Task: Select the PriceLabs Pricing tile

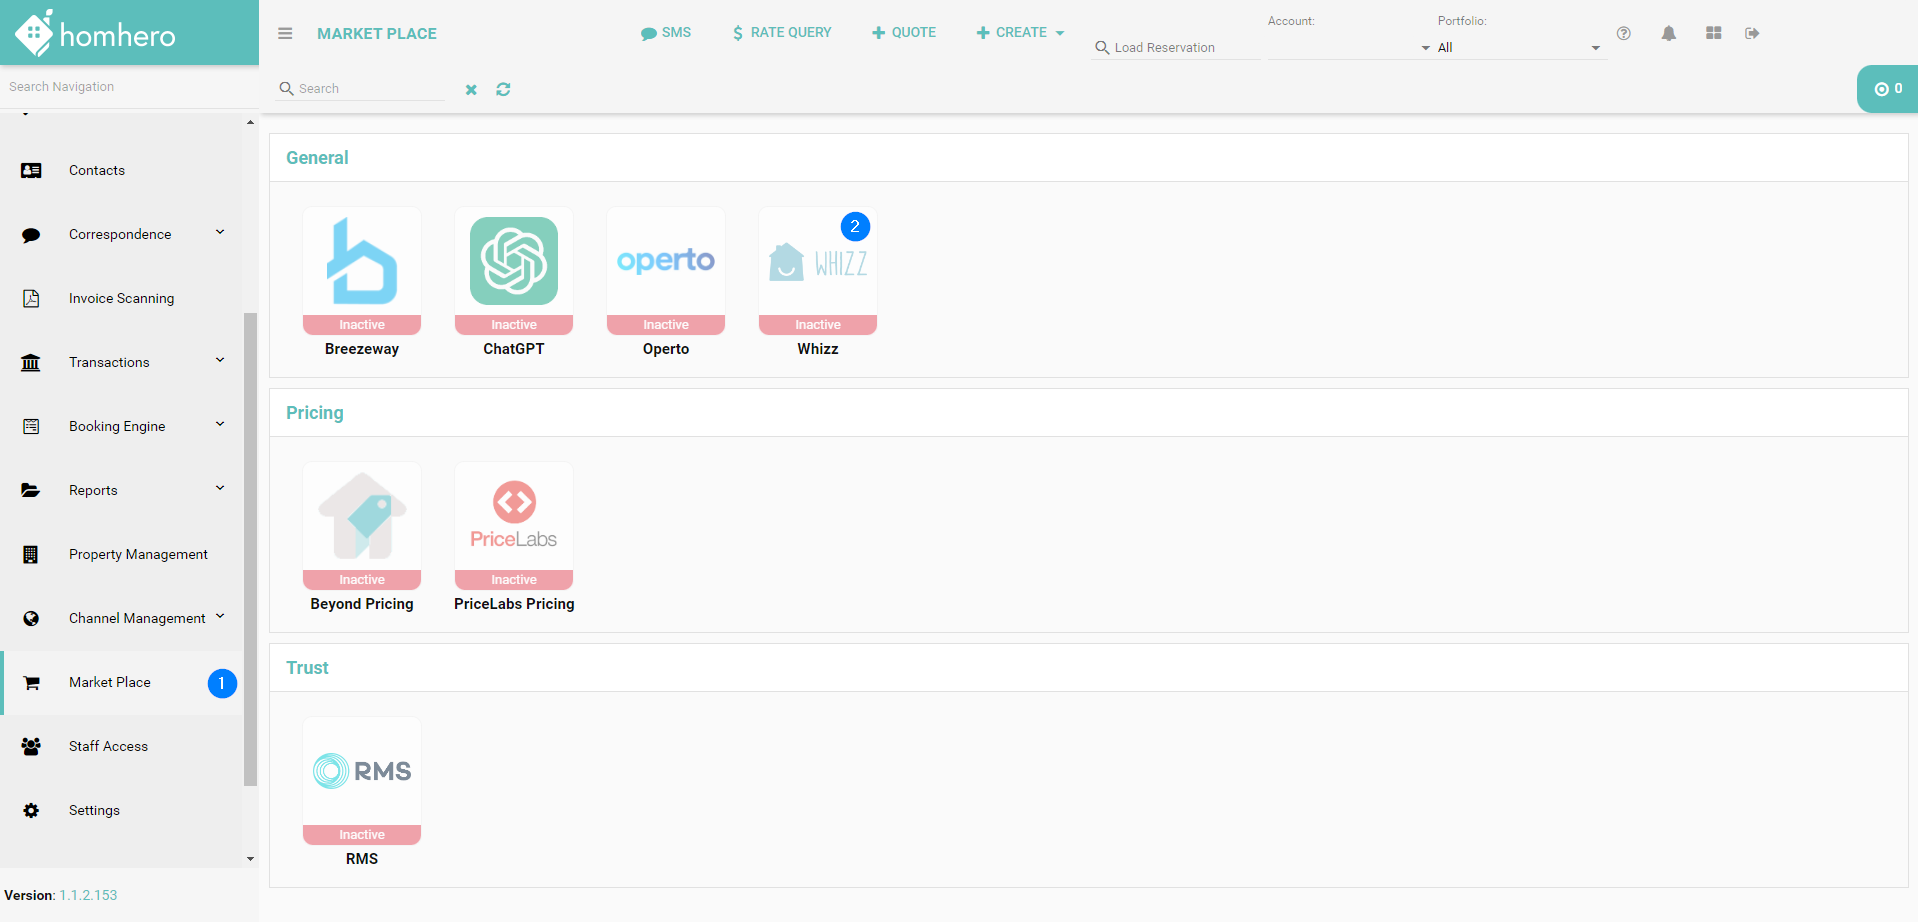Action: [514, 527]
